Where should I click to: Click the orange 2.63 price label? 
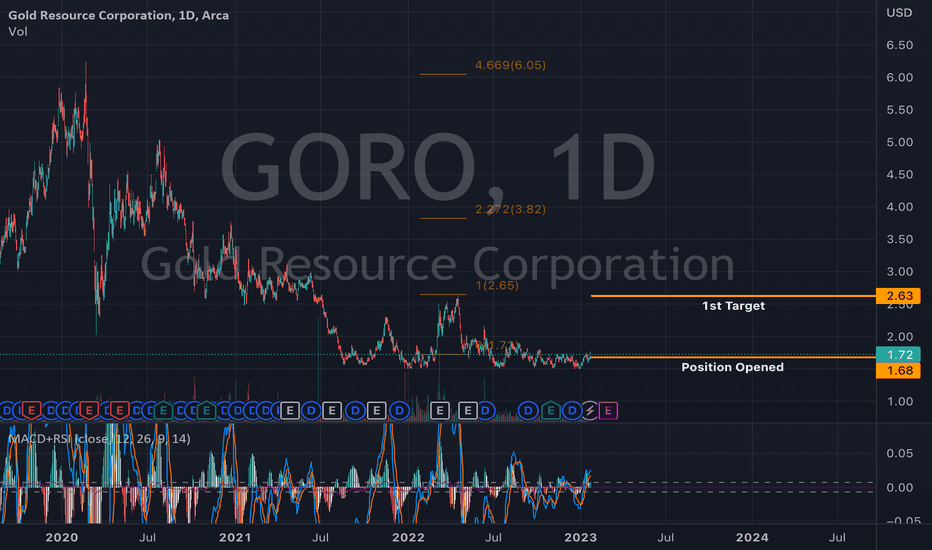[898, 296]
